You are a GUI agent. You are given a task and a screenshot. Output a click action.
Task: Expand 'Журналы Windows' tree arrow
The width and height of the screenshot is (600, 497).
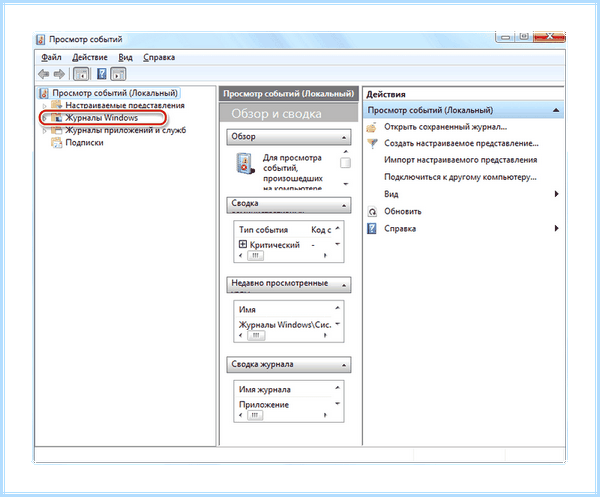(45, 118)
